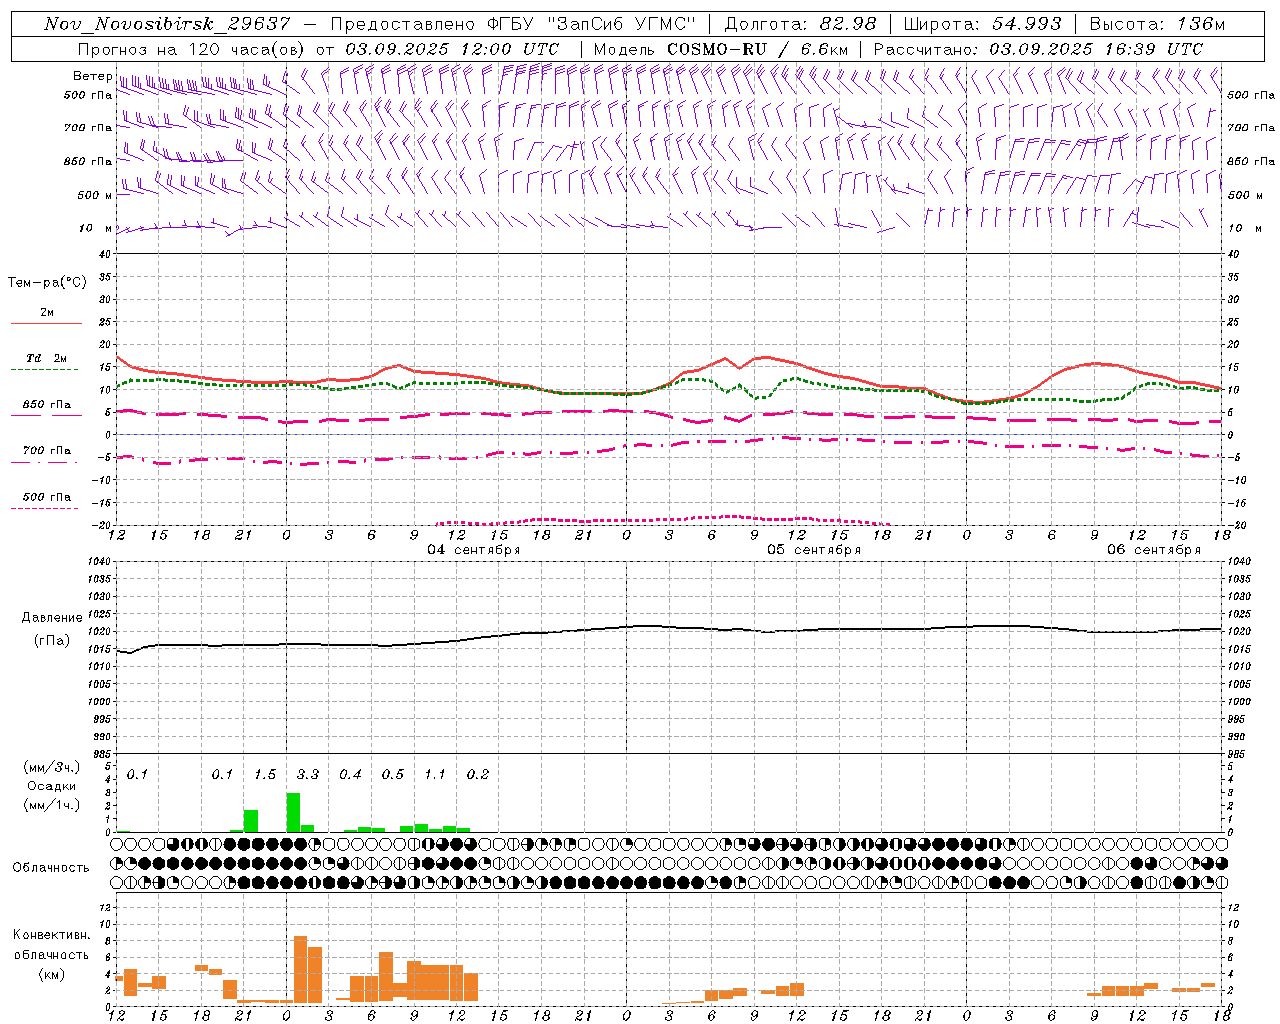
Task: Click the '850 гПа' temperature legend entry
Action: [46, 405]
